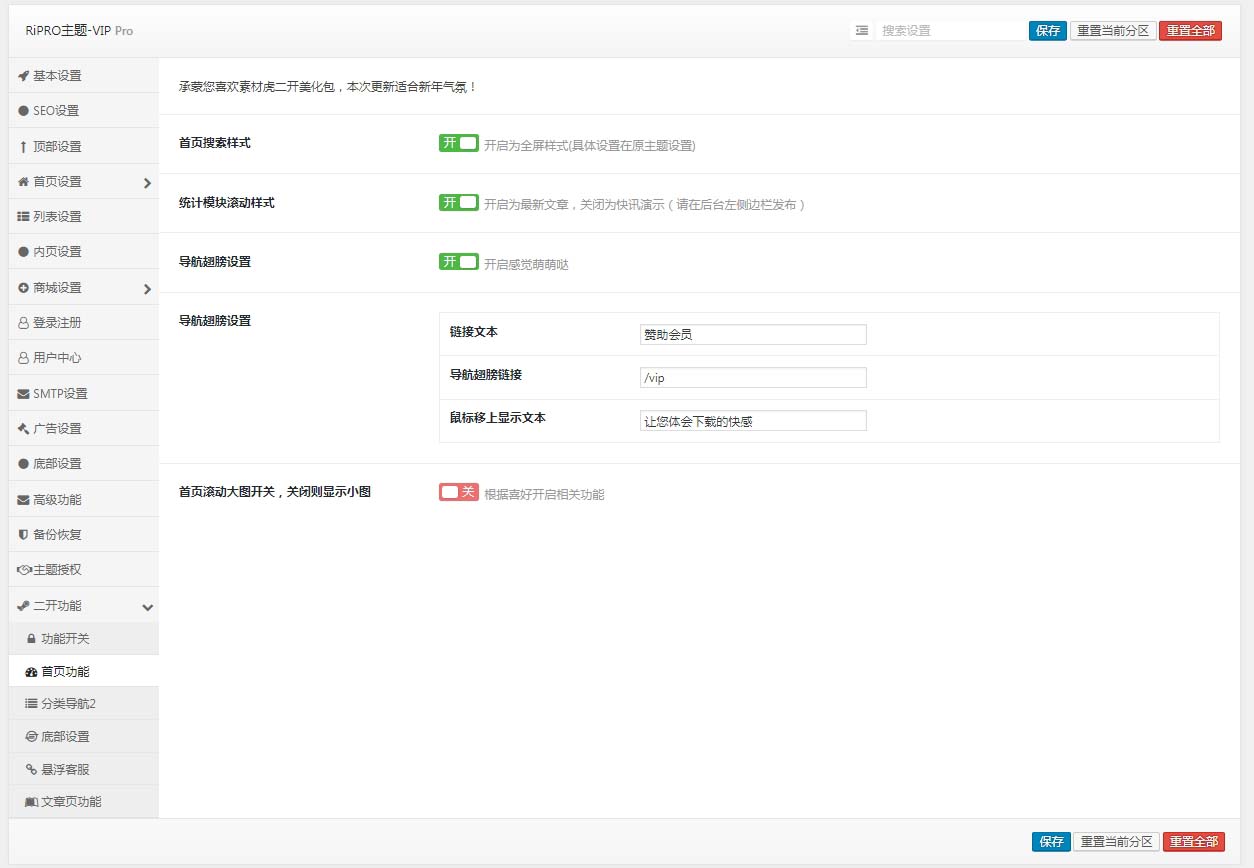Click the book icon beside 文章页功能

31,802
